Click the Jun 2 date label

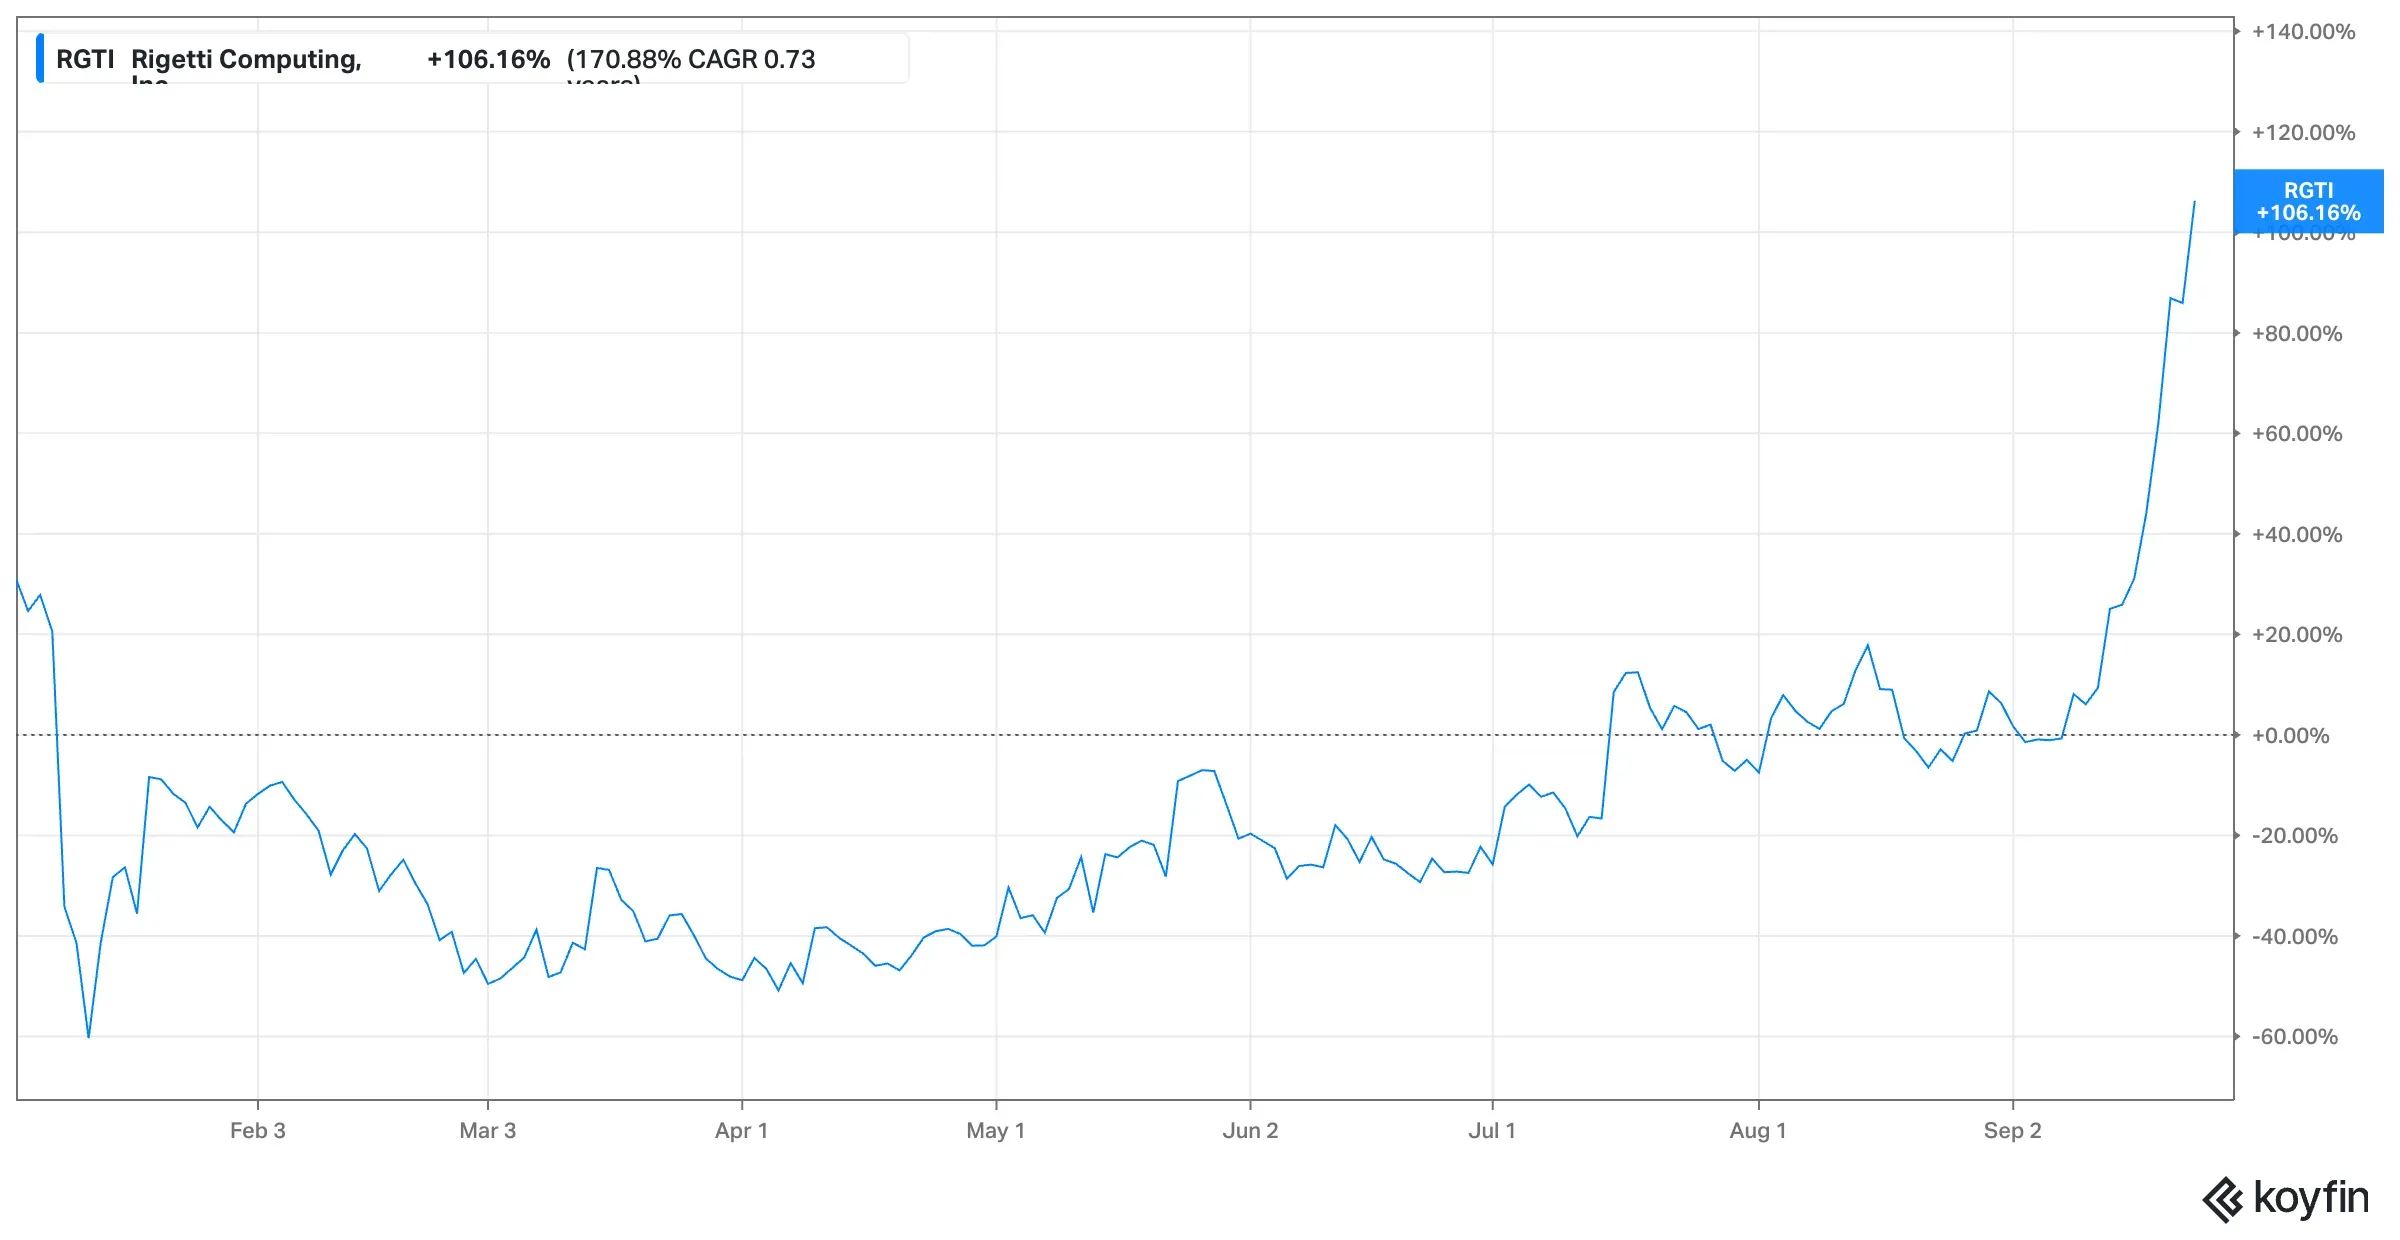(x=1250, y=1131)
